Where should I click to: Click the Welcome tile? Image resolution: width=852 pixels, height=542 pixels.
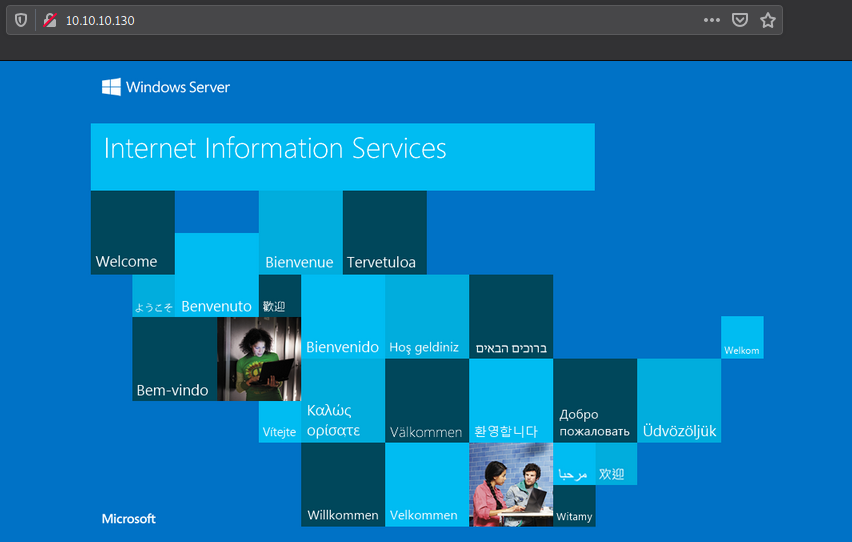(x=133, y=232)
